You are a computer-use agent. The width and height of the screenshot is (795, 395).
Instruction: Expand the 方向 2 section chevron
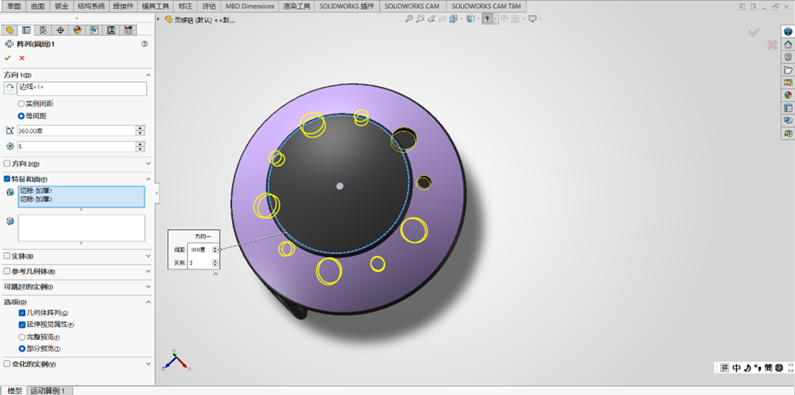point(149,164)
